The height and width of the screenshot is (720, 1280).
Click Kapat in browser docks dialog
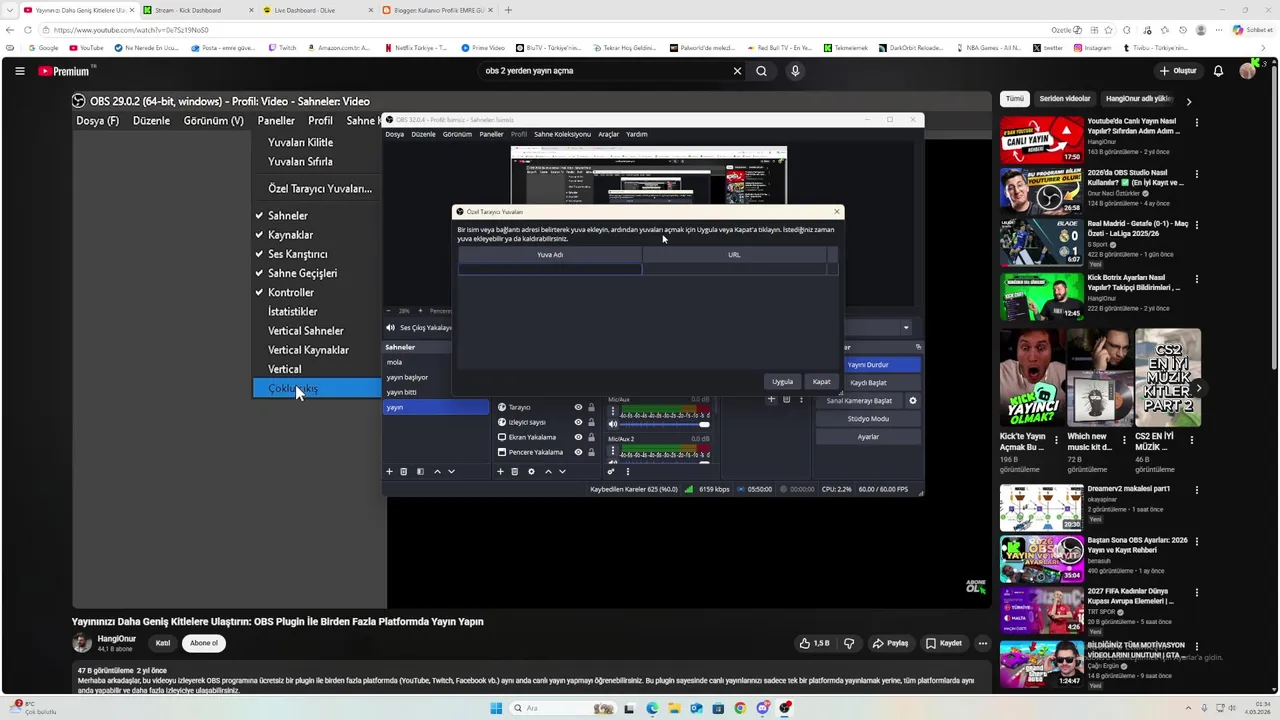(821, 381)
